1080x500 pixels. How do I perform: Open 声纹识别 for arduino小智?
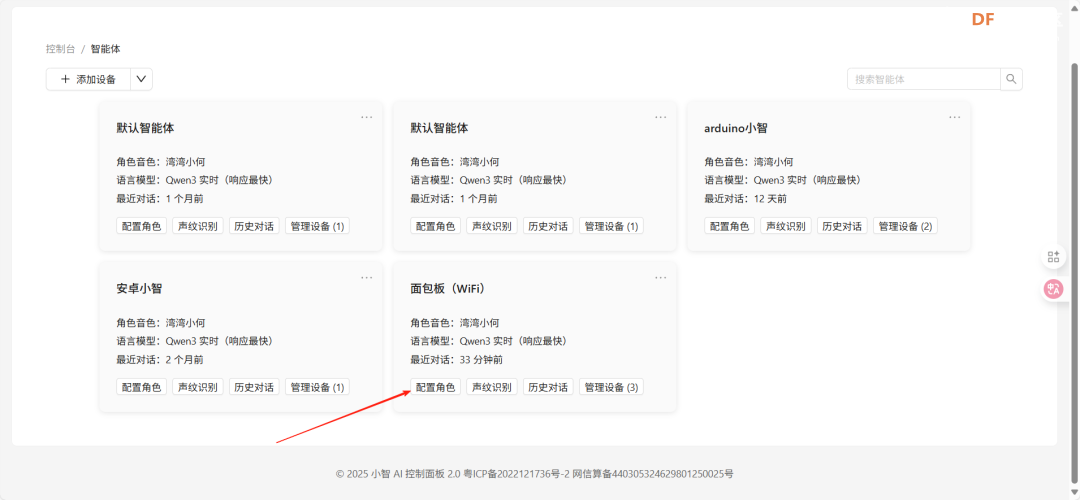pos(786,226)
